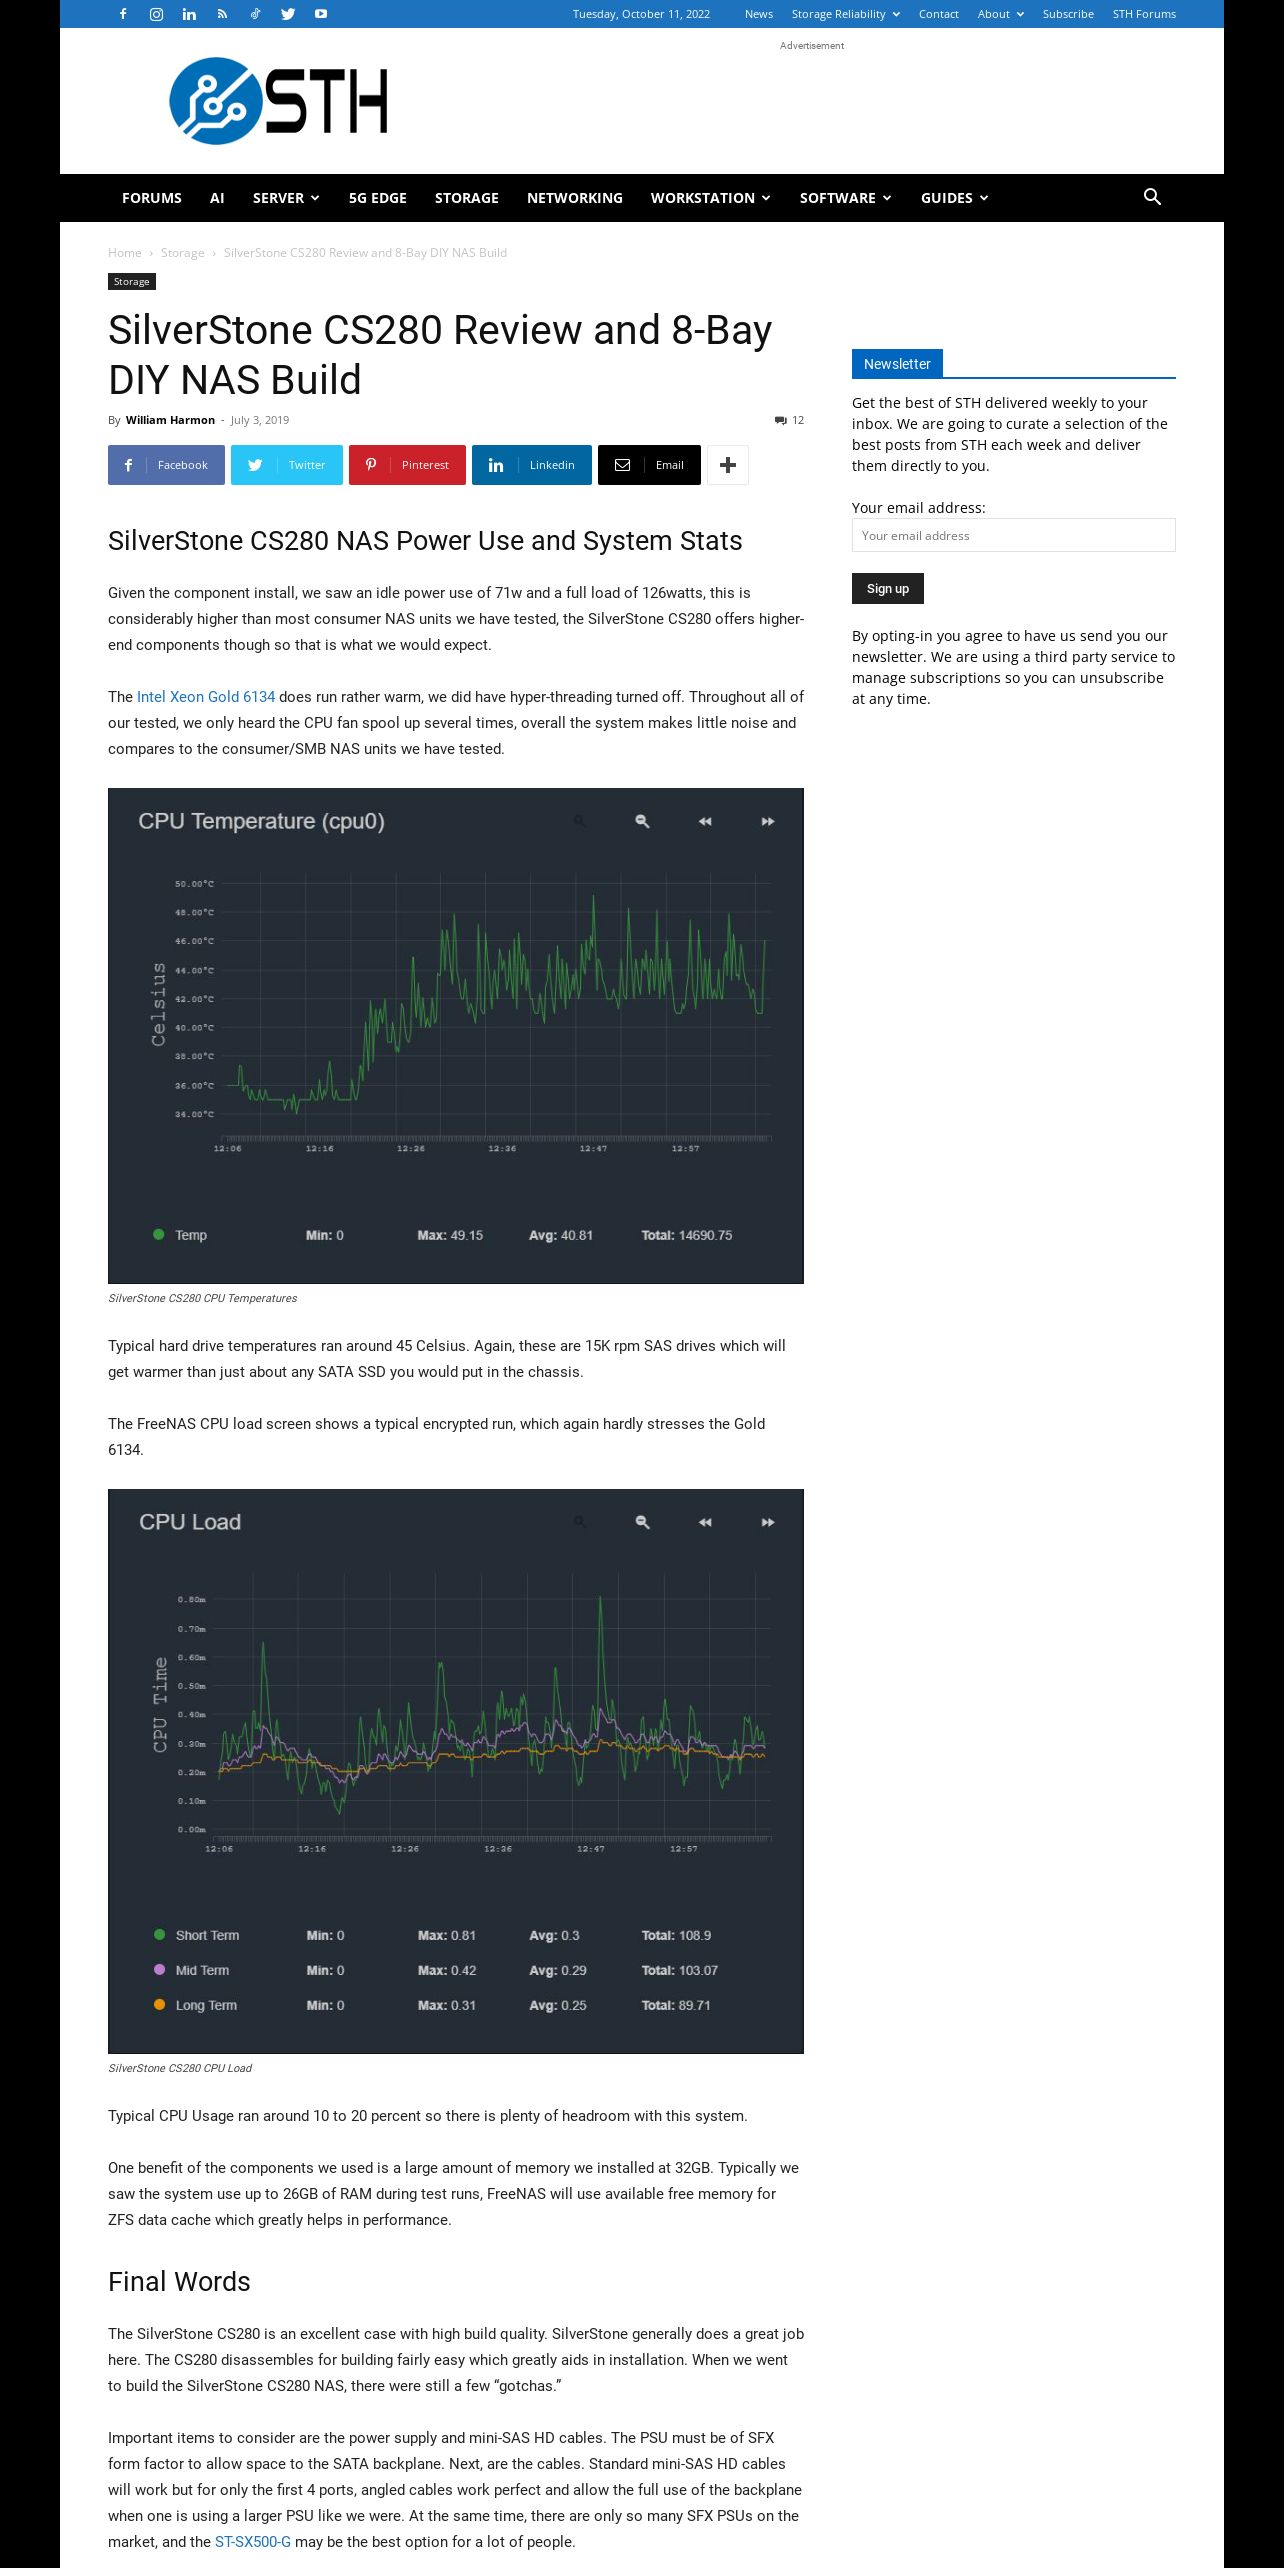The height and width of the screenshot is (2568, 1284).
Task: Go to Home breadcrumb
Action: pyautogui.click(x=125, y=253)
